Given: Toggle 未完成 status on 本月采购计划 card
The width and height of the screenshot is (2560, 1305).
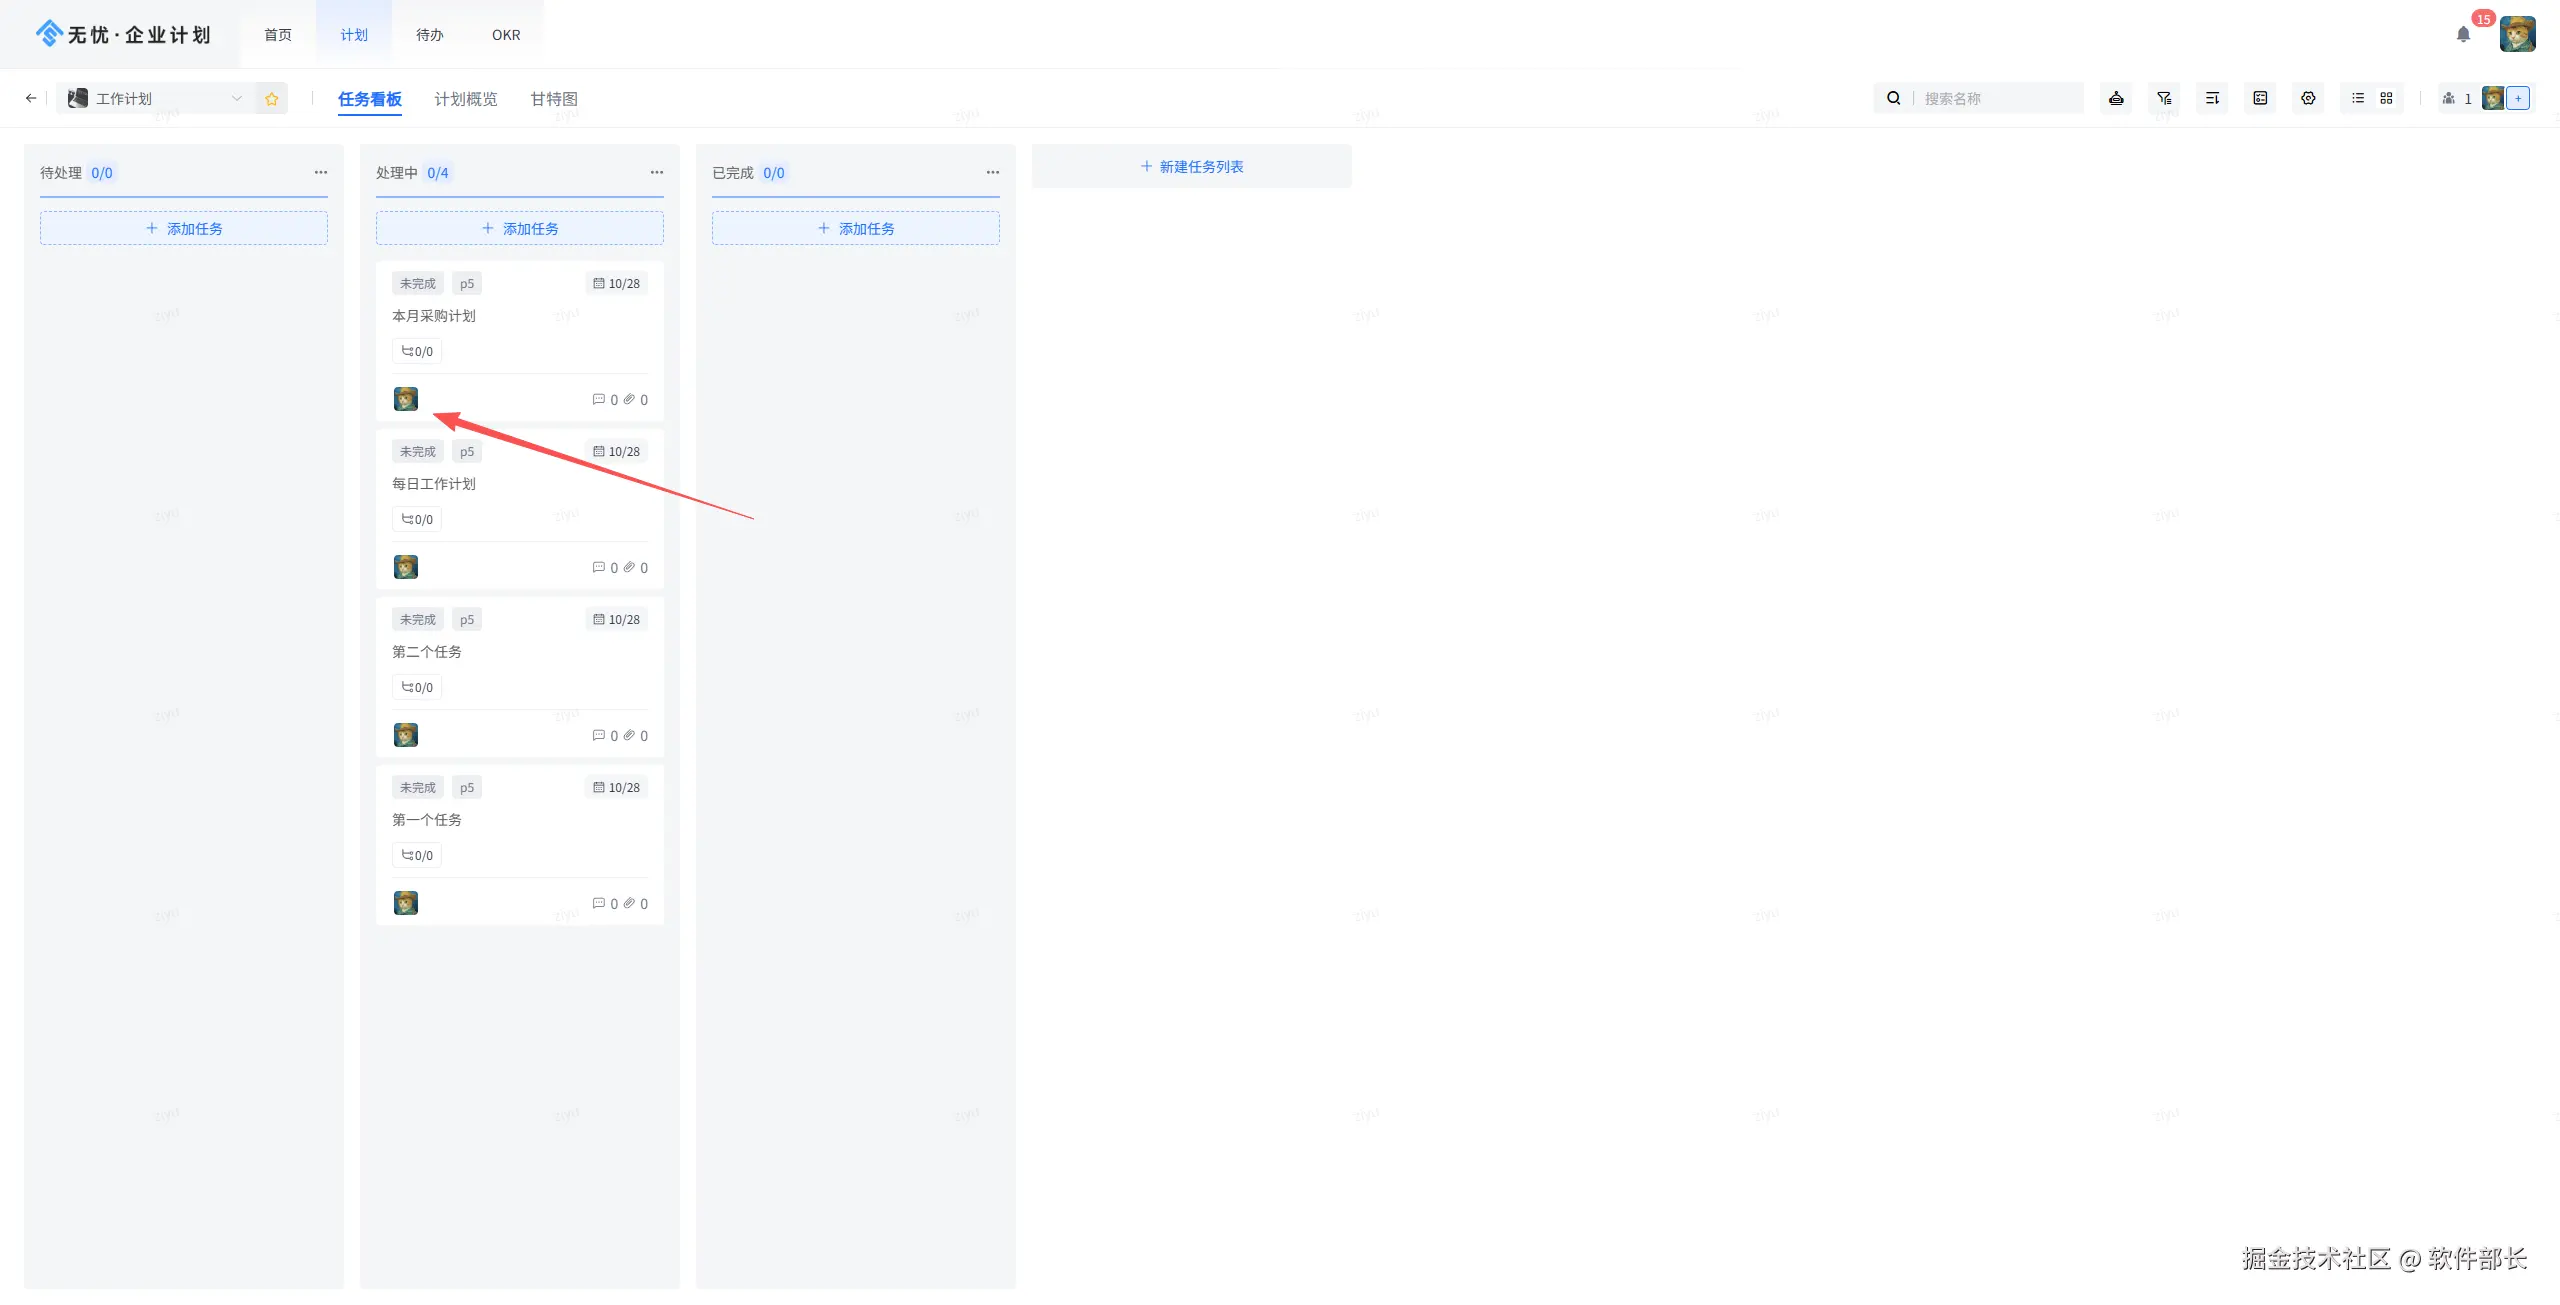Looking at the screenshot, I should point(417,283).
